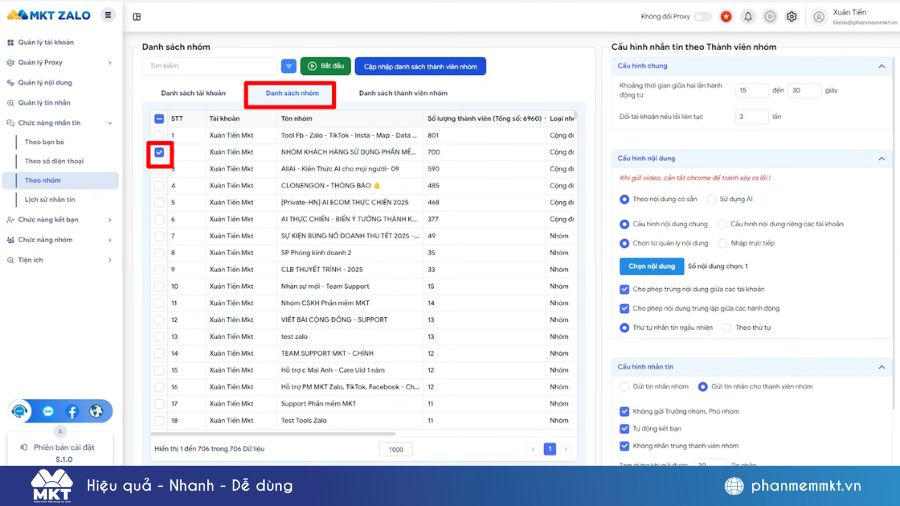Viewport: 900px width, 506px height.
Task: Toggle Không nhắn trùng thành viên nhóm
Action: (x=624, y=446)
